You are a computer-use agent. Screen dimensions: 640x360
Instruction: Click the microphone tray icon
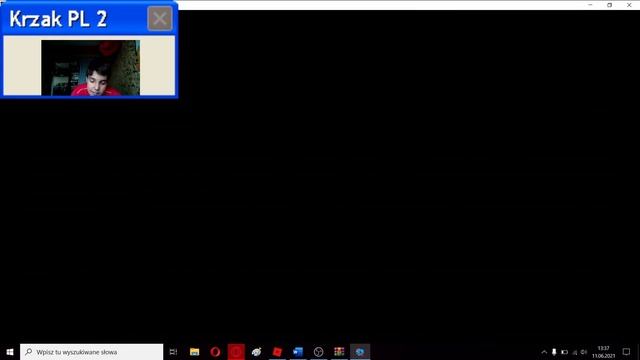tap(554, 352)
